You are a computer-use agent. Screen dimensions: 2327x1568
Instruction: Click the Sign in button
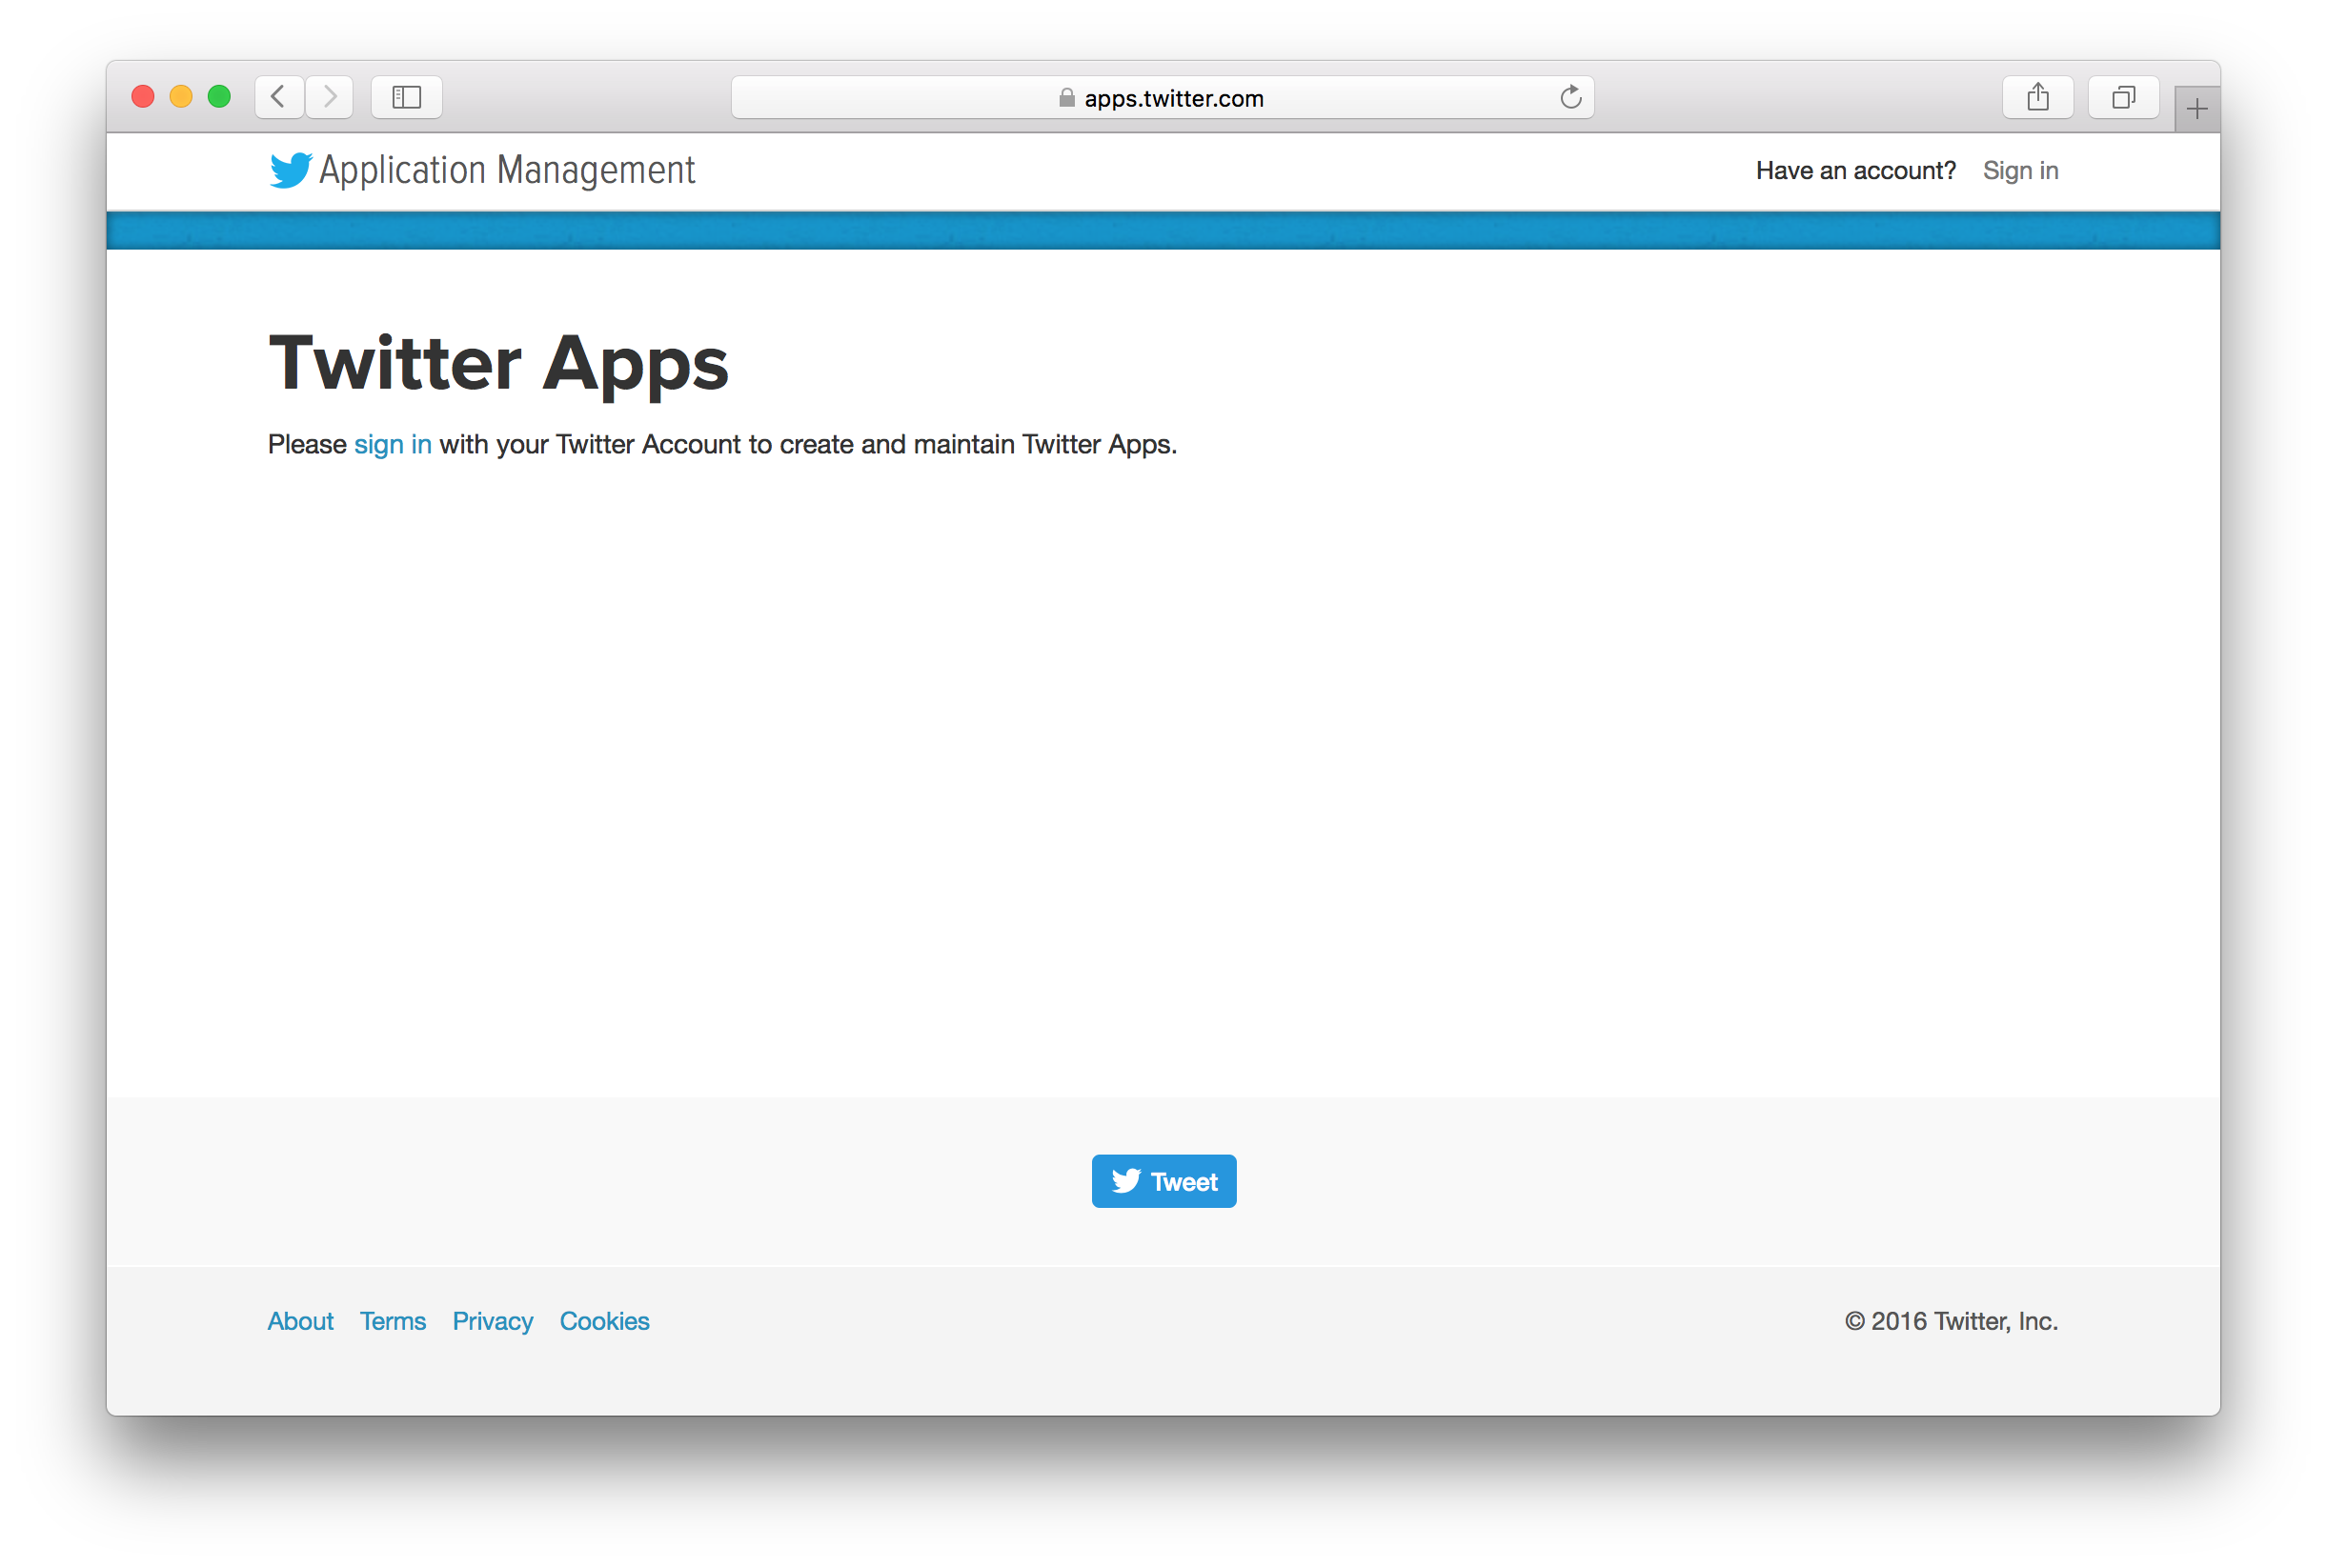(x=2021, y=170)
